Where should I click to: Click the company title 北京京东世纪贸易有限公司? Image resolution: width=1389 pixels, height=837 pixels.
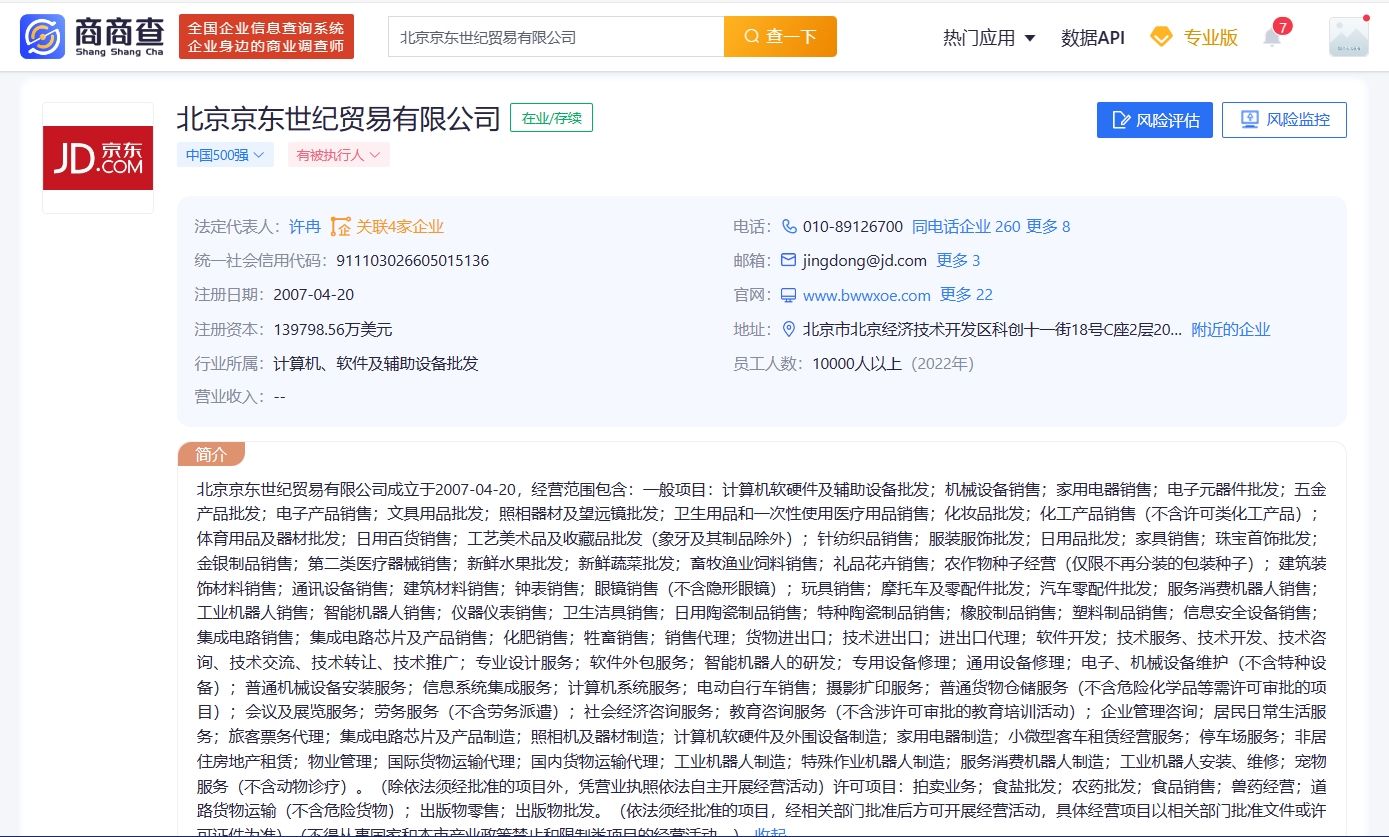pyautogui.click(x=338, y=119)
